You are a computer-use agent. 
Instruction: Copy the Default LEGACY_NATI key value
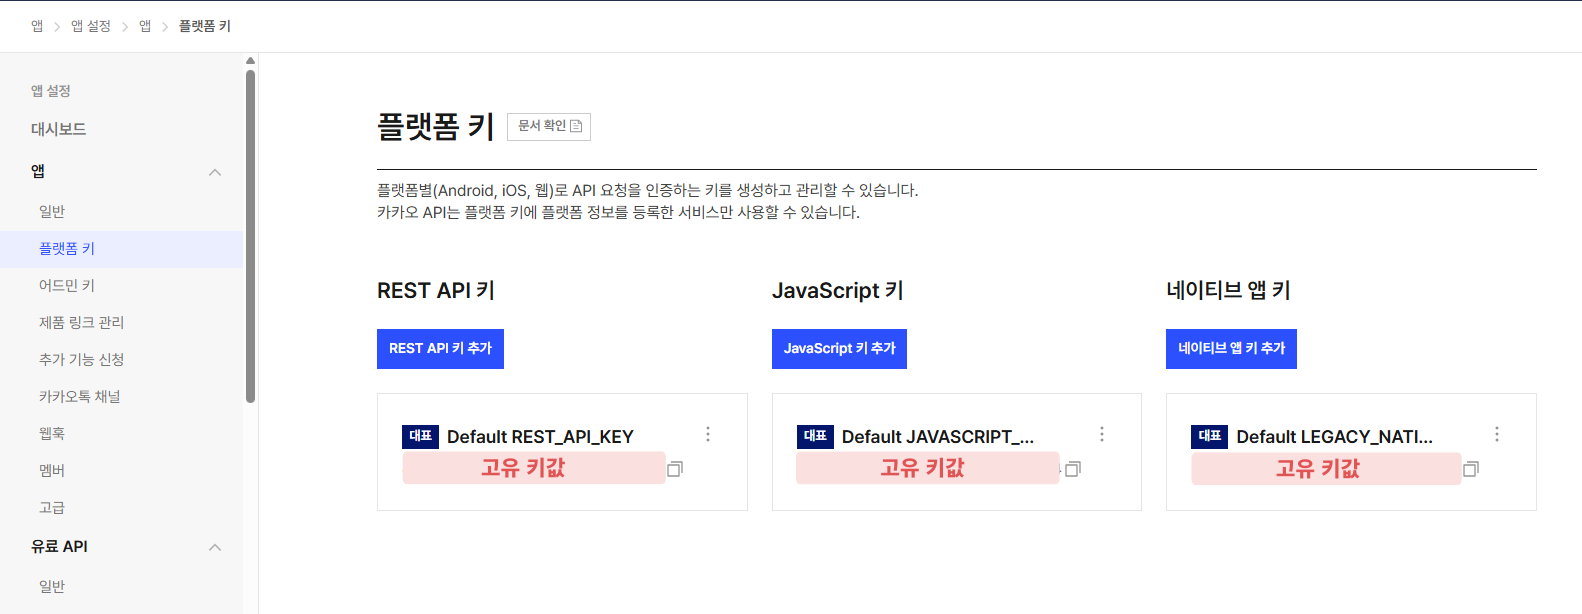1471,469
